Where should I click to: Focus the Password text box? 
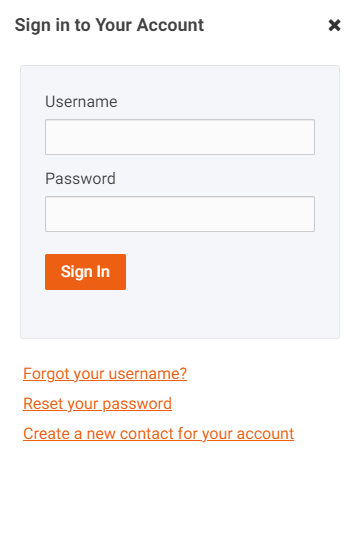(x=180, y=214)
